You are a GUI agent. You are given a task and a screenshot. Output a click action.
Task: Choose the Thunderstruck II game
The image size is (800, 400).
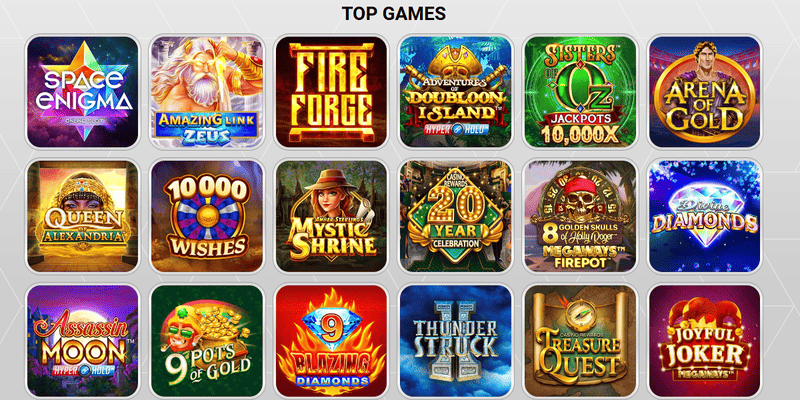[456, 341]
